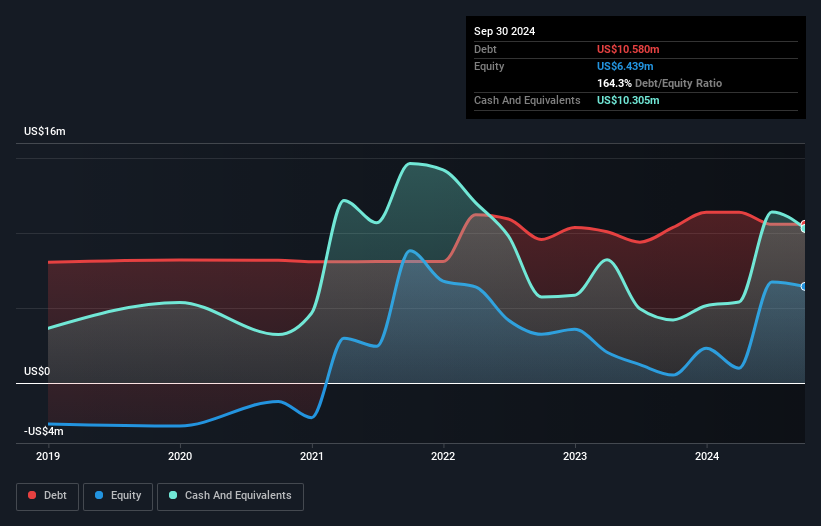
Task: Select the 2022 x-axis label
Action: pyautogui.click(x=443, y=456)
